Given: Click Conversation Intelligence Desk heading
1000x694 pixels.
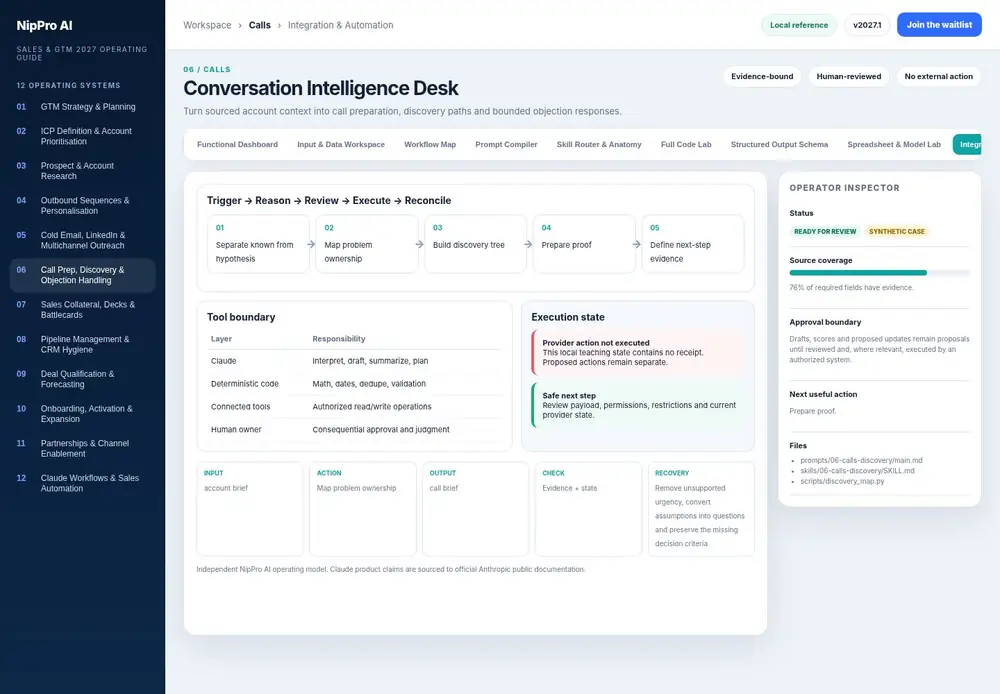Looking at the screenshot, I should (x=321, y=88).
